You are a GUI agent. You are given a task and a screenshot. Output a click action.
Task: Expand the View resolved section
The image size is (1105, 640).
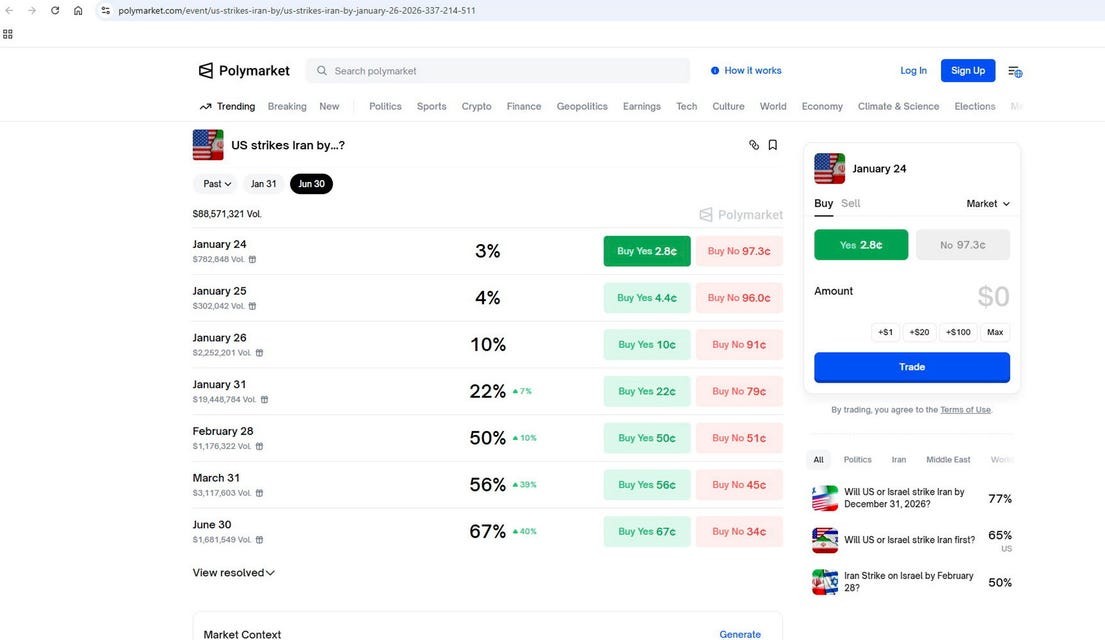click(233, 573)
